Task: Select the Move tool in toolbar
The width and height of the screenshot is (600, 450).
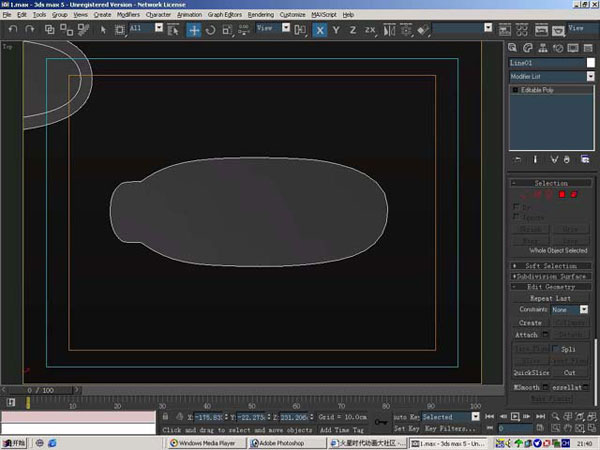Action: tap(194, 30)
